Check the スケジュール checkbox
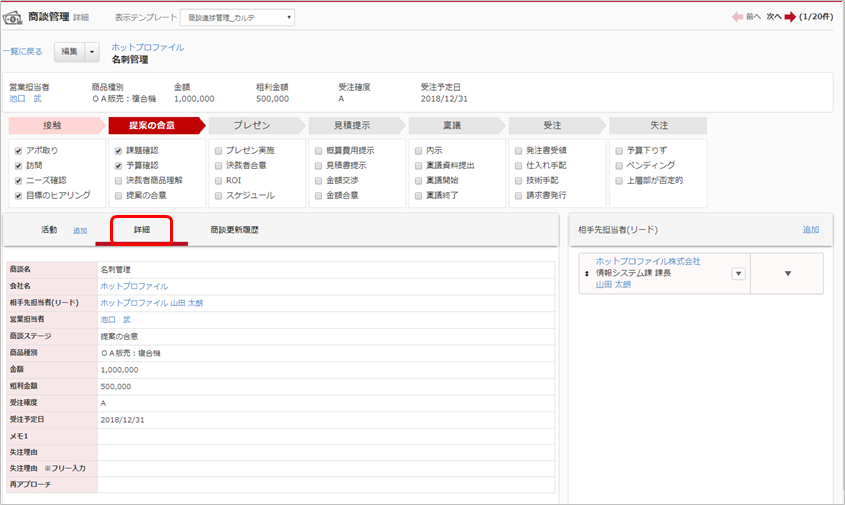The height and width of the screenshot is (505, 845). point(218,196)
